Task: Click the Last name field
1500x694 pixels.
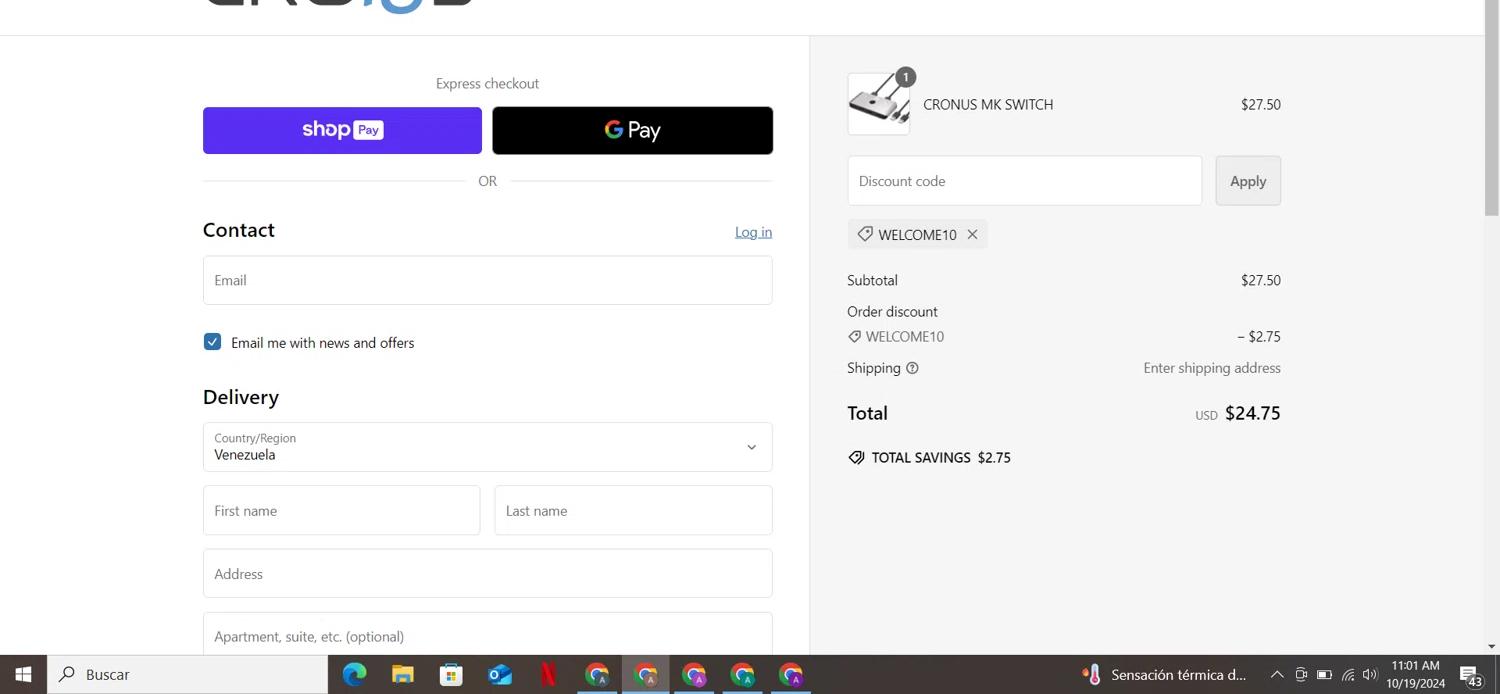Action: pyautogui.click(x=633, y=510)
